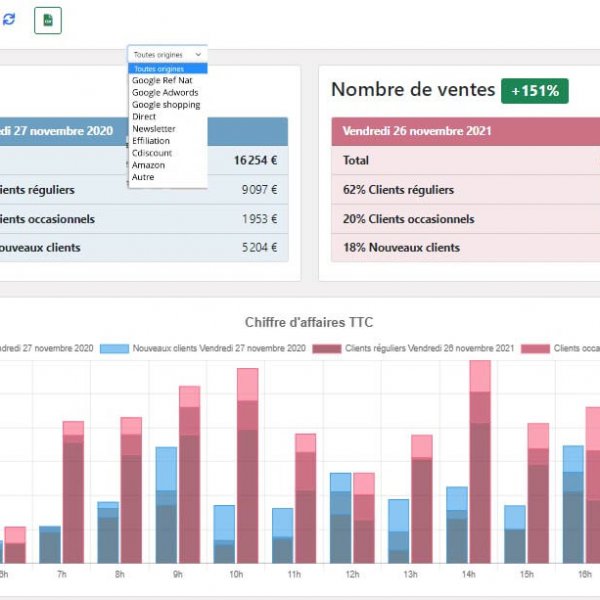Toggle Clients réguliers Vendredi 26 novembre 2021 label
This screenshot has height=600, width=600.
(x=429, y=348)
